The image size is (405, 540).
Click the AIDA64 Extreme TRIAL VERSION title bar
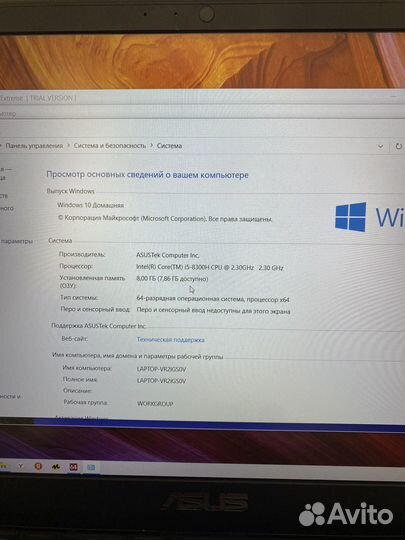(x=202, y=98)
